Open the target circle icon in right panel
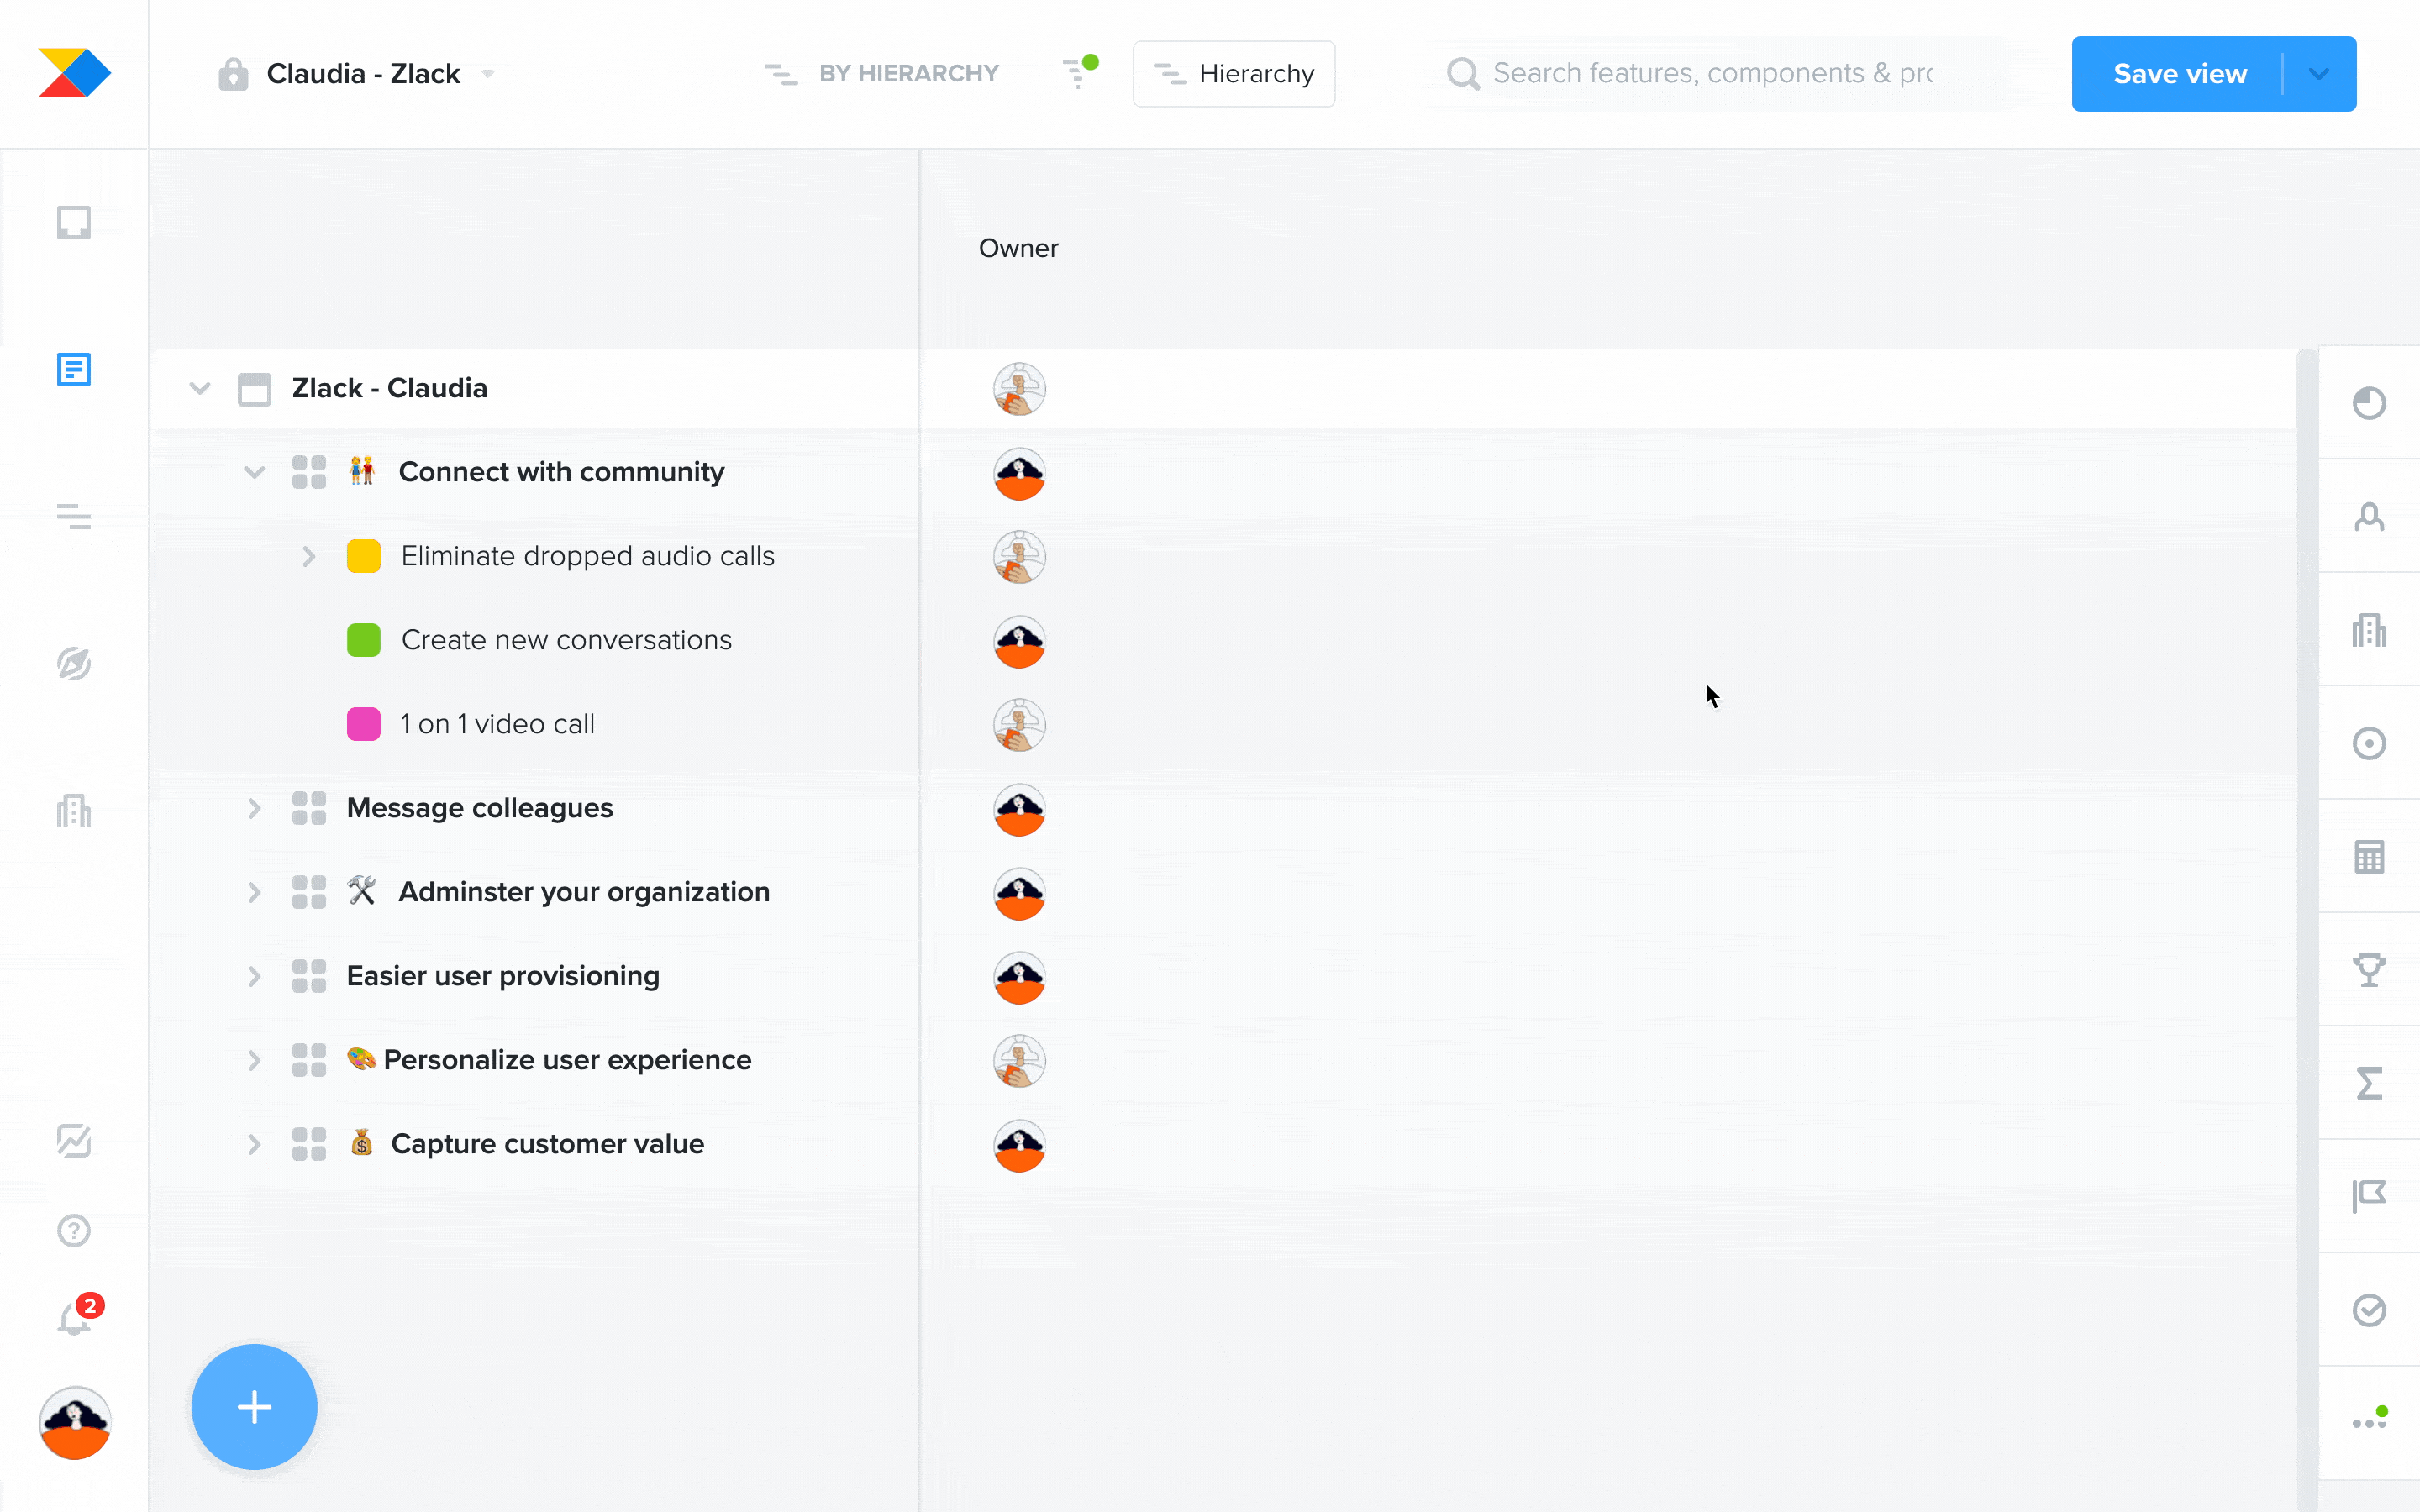Image resolution: width=2420 pixels, height=1512 pixels. [x=2369, y=743]
